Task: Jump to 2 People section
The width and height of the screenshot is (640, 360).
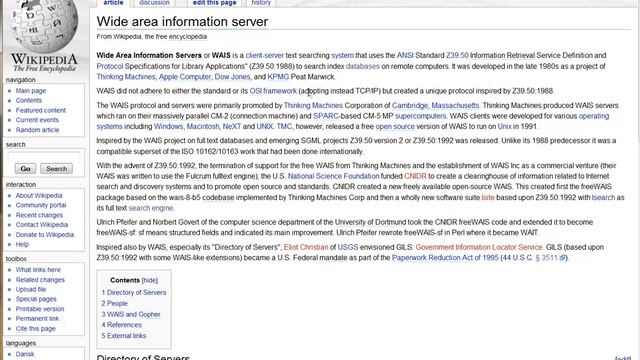Action: [x=114, y=304]
